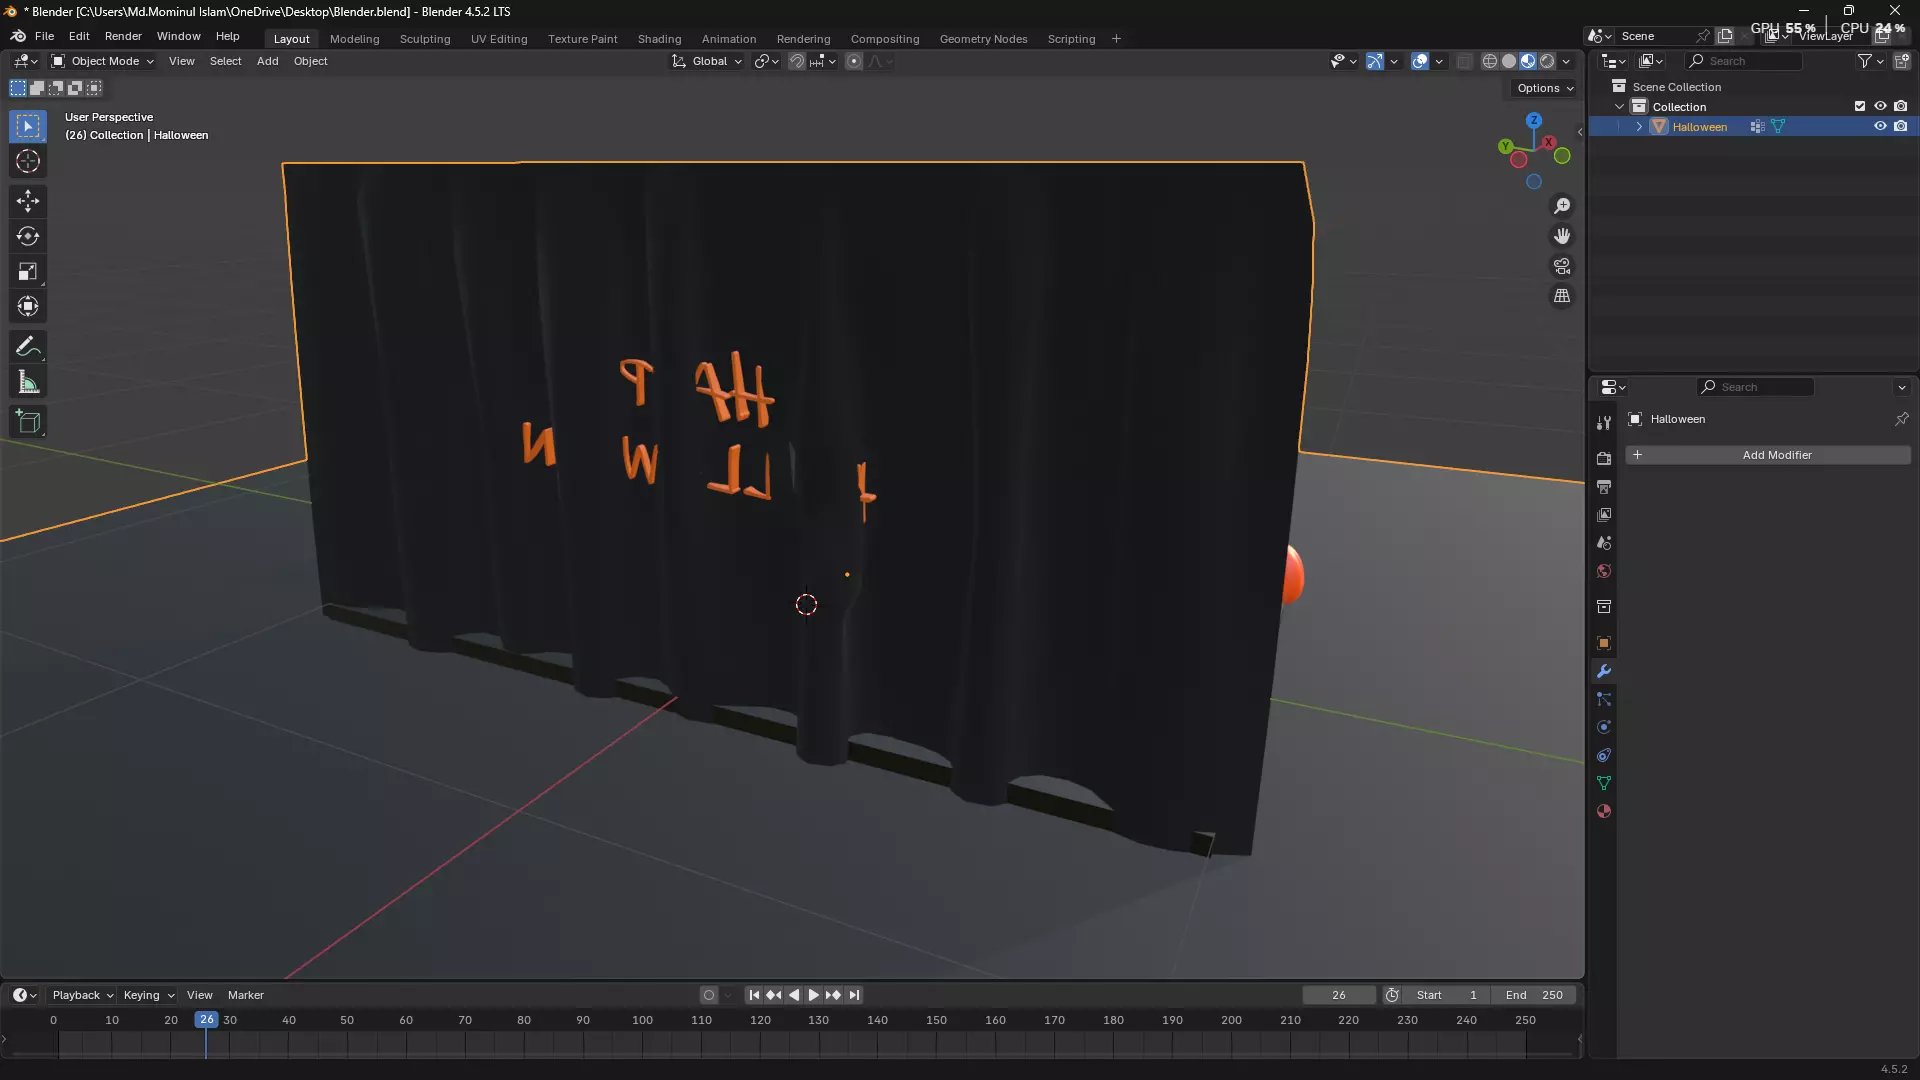
Task: Switch to Rendered viewport shading
Action: point(1547,61)
